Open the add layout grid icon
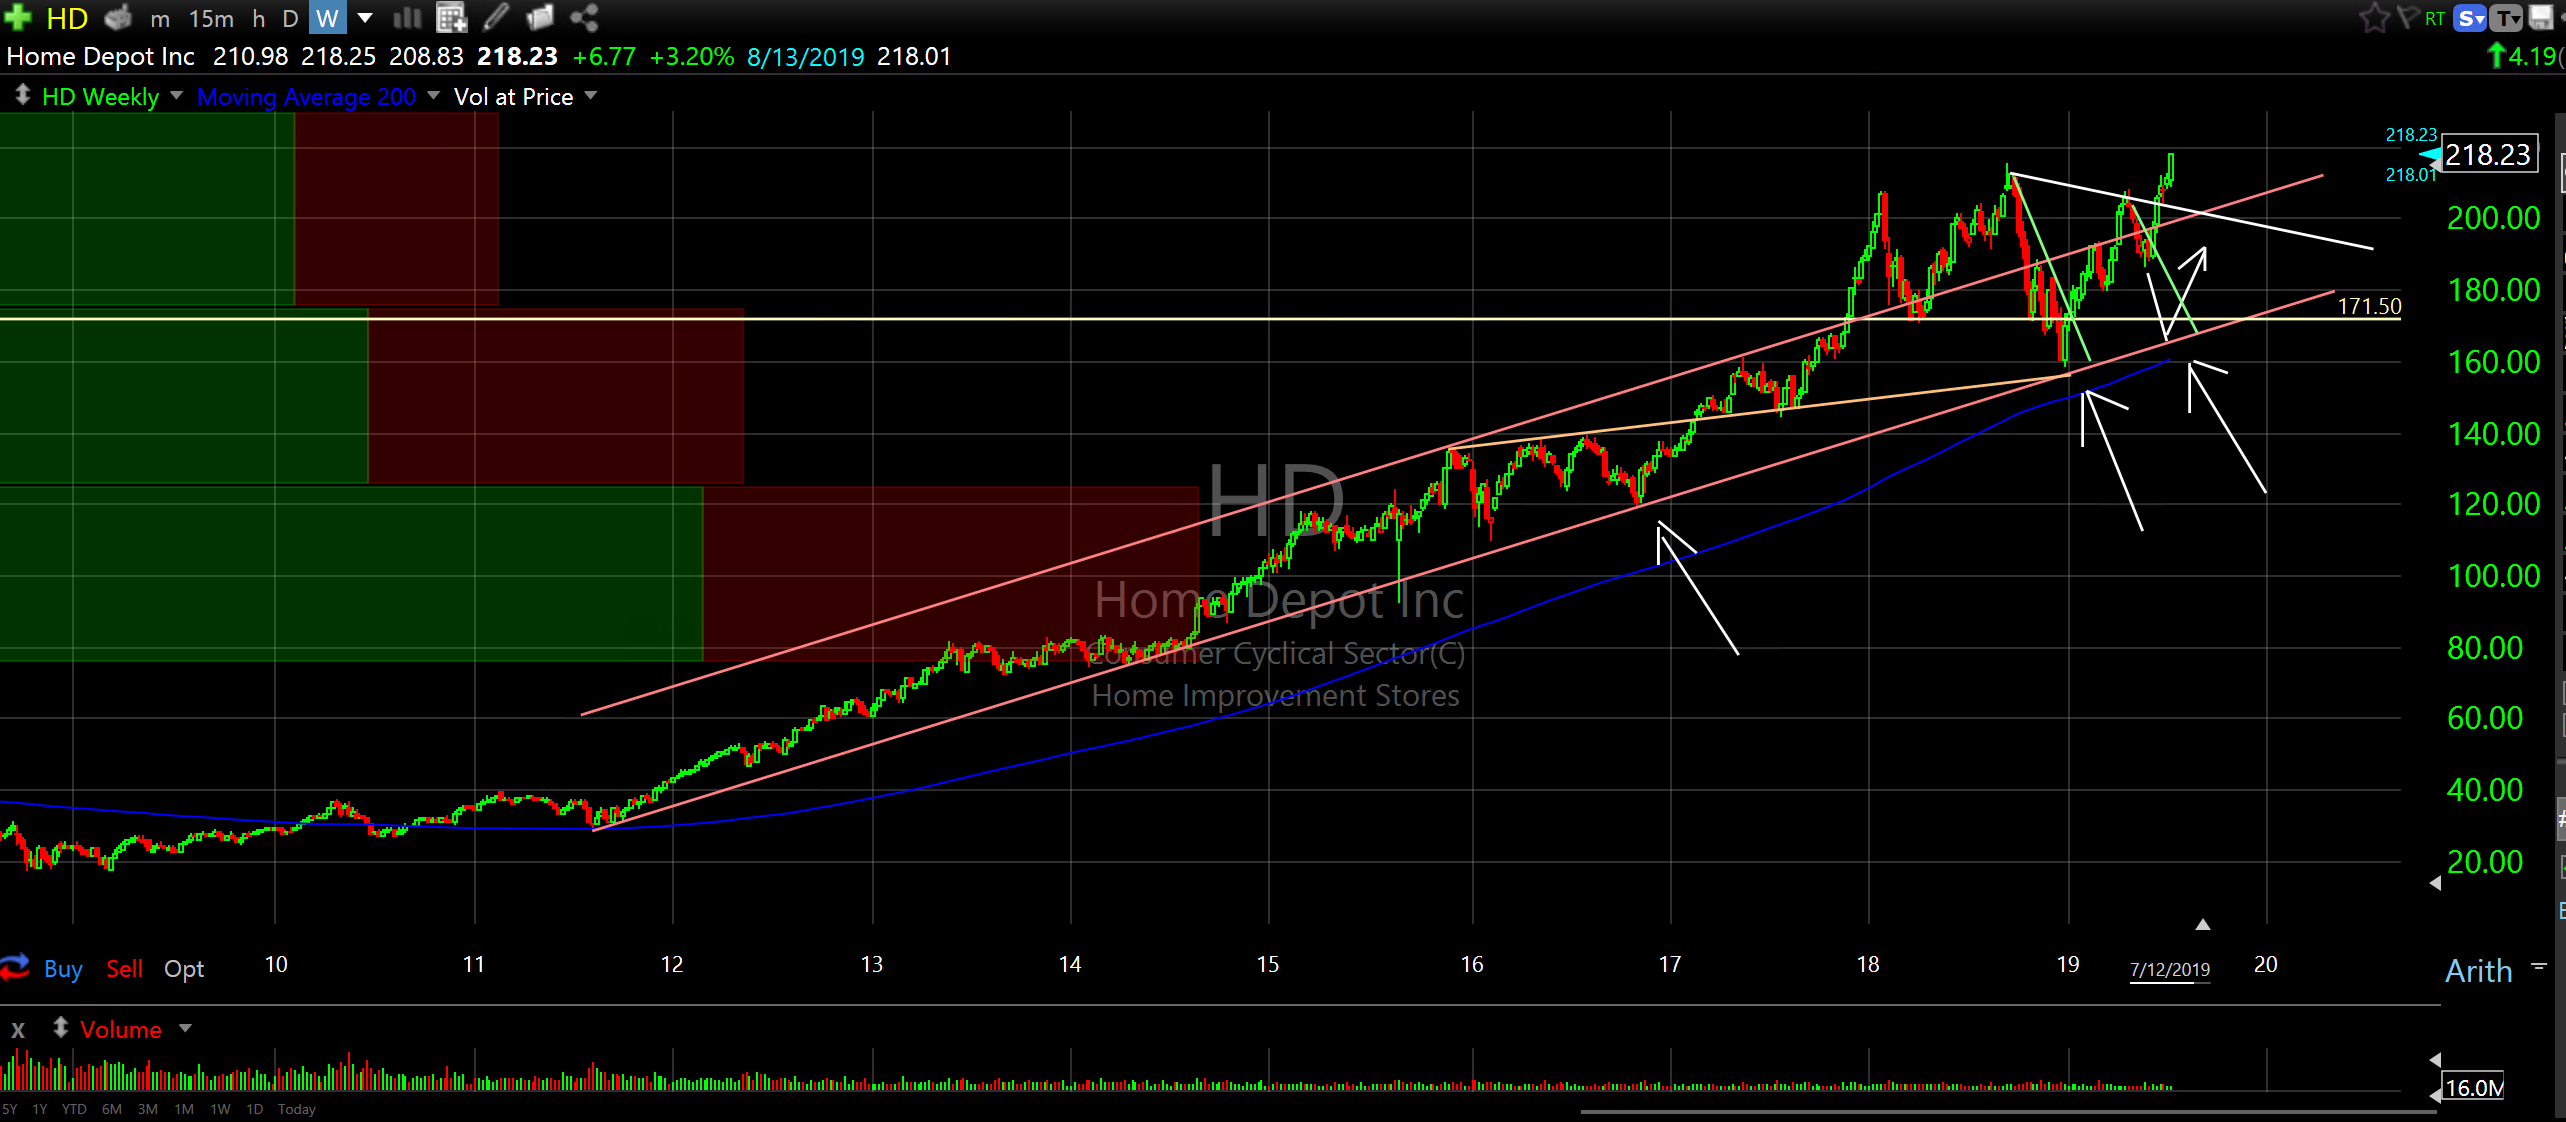2566x1122 pixels. coord(452,17)
